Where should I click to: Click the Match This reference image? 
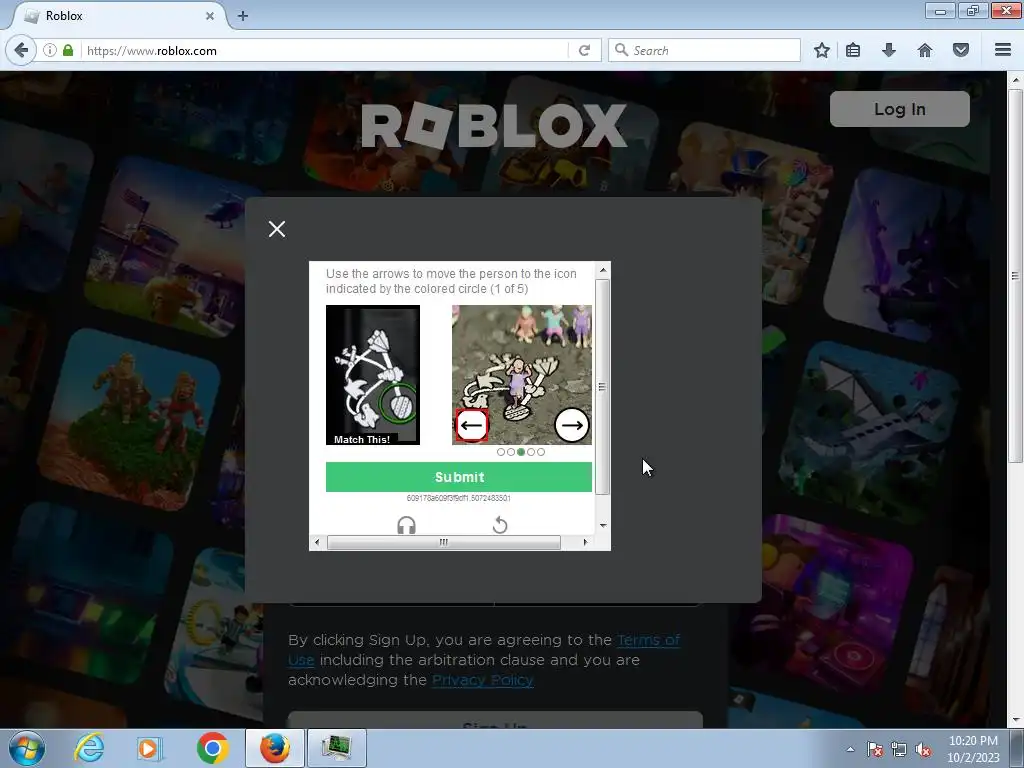click(x=373, y=375)
